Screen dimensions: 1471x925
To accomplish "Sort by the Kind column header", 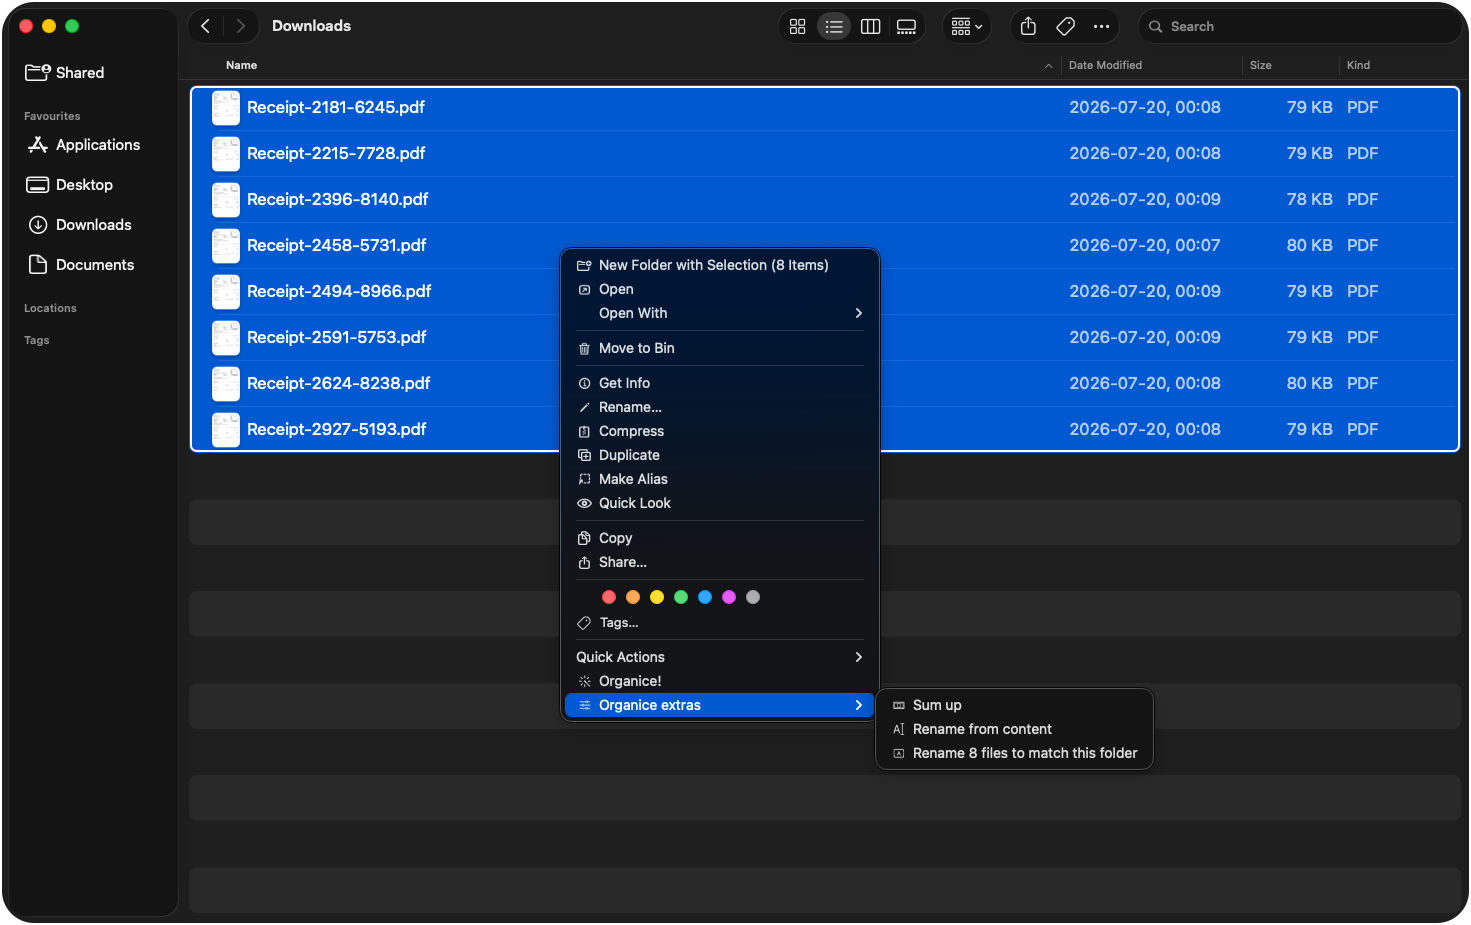I will click(x=1358, y=65).
